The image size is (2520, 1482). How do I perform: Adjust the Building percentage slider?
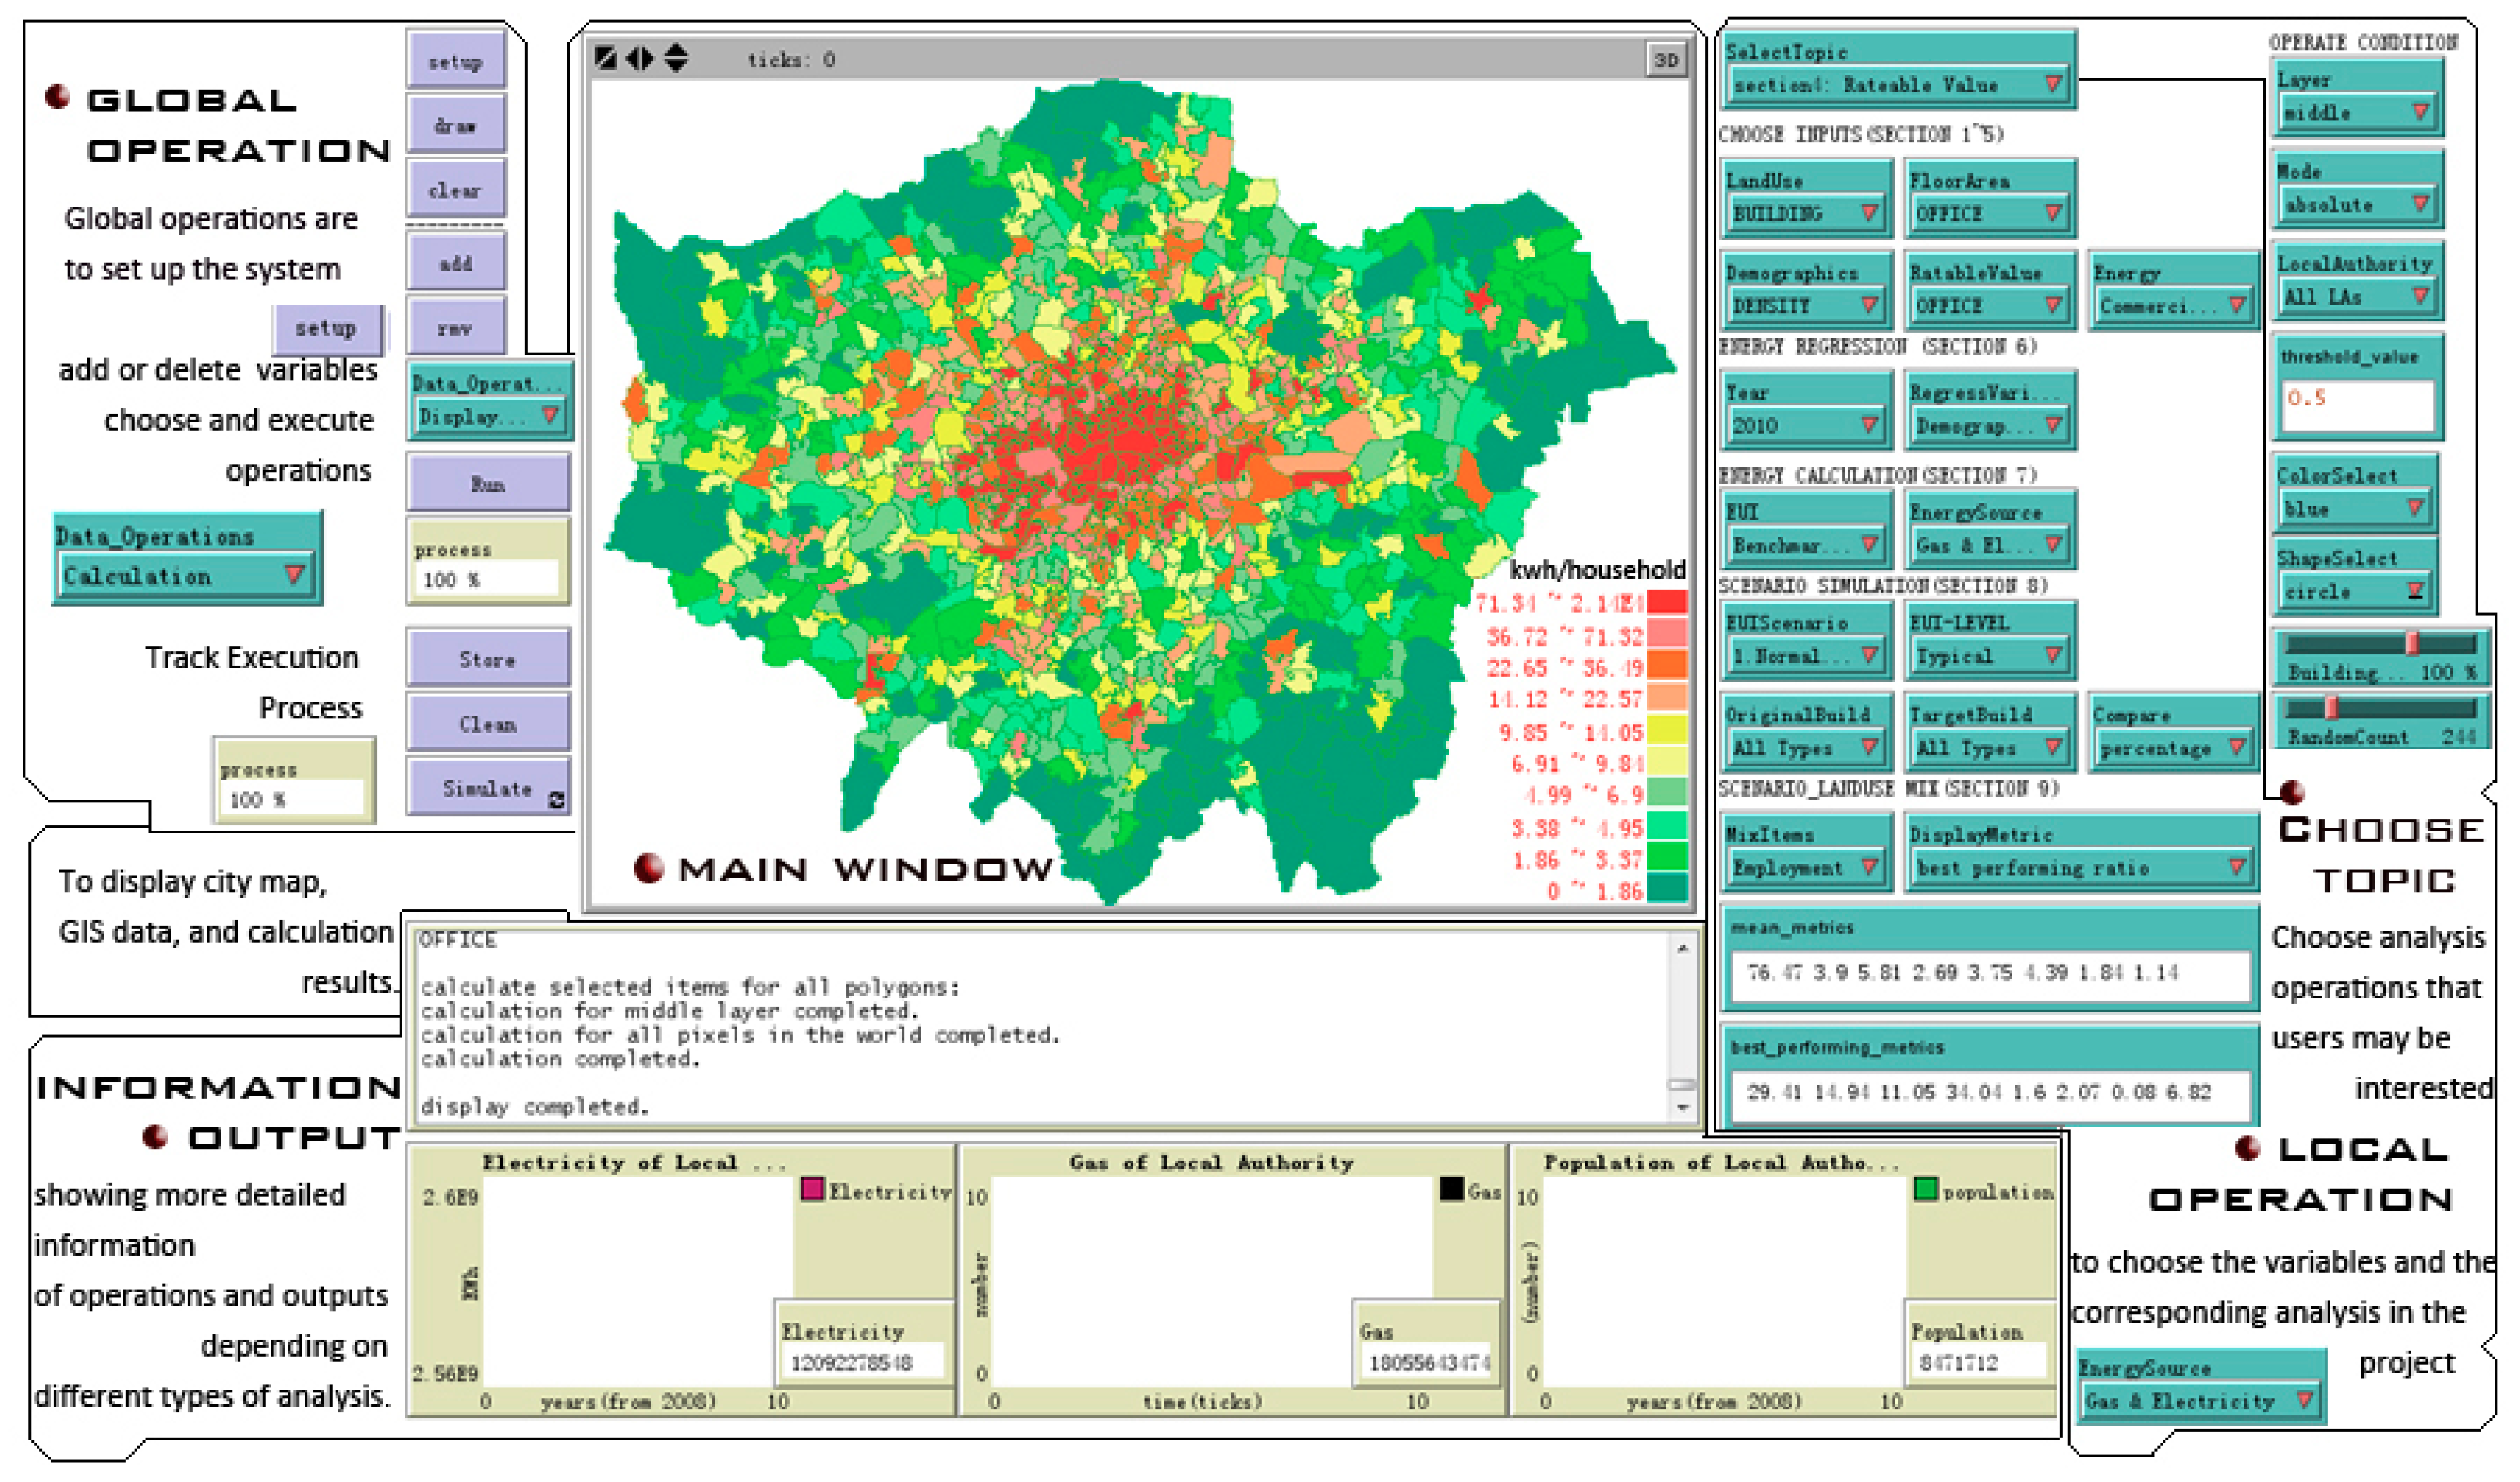coord(2412,644)
